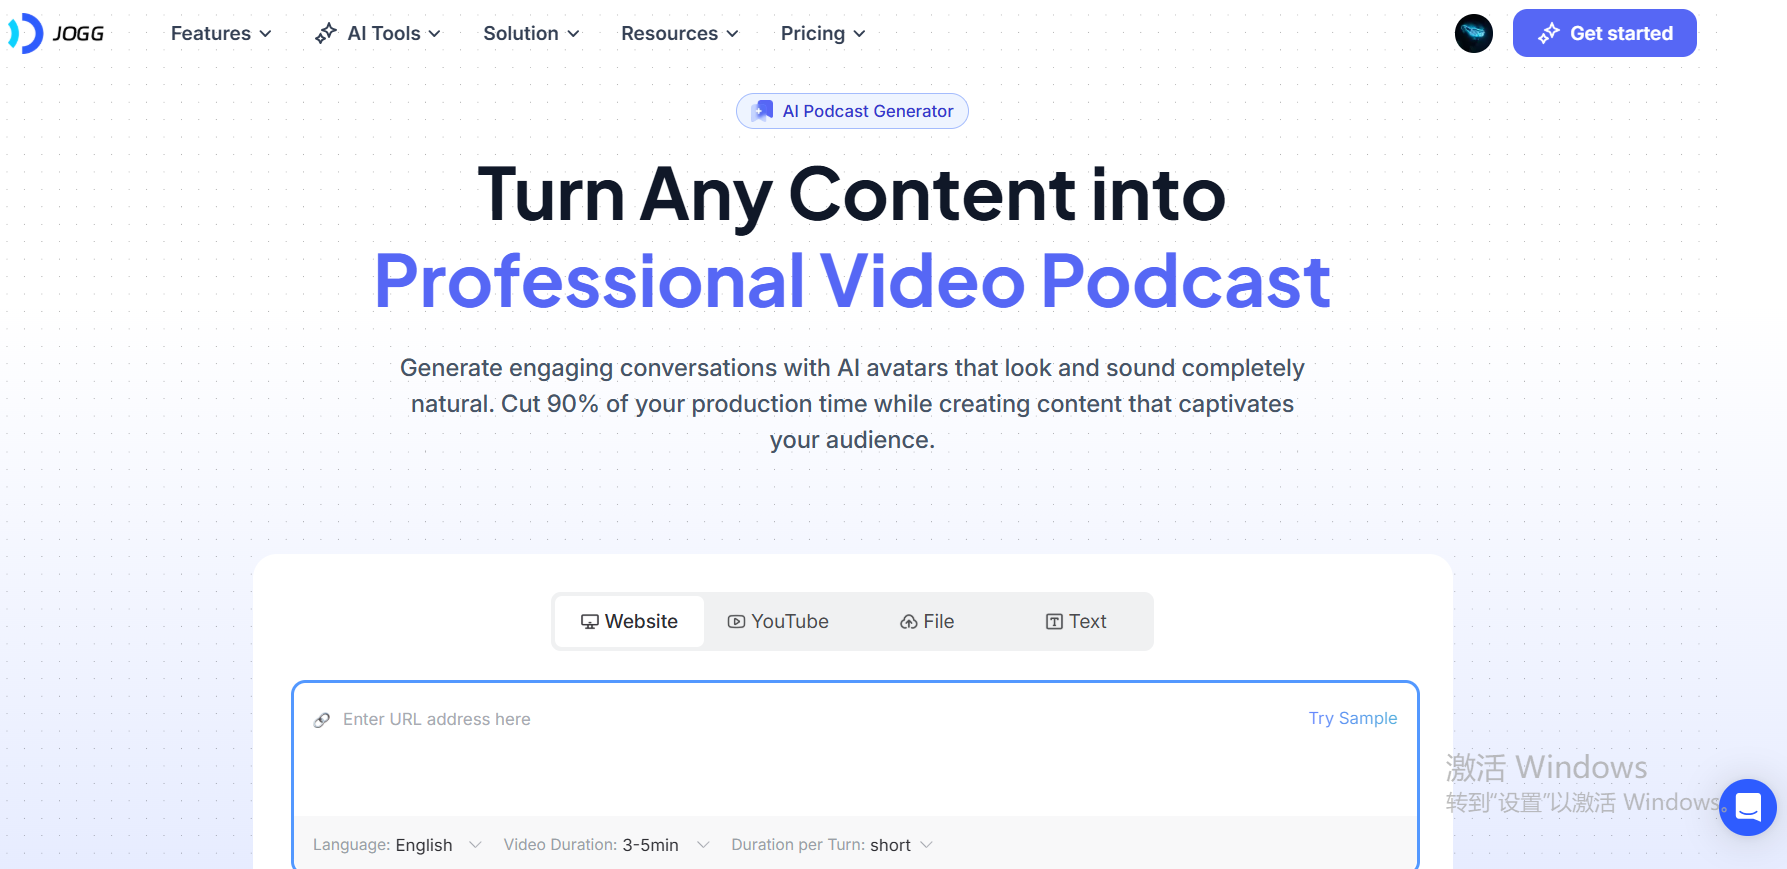Click the Get started button

(1604, 33)
